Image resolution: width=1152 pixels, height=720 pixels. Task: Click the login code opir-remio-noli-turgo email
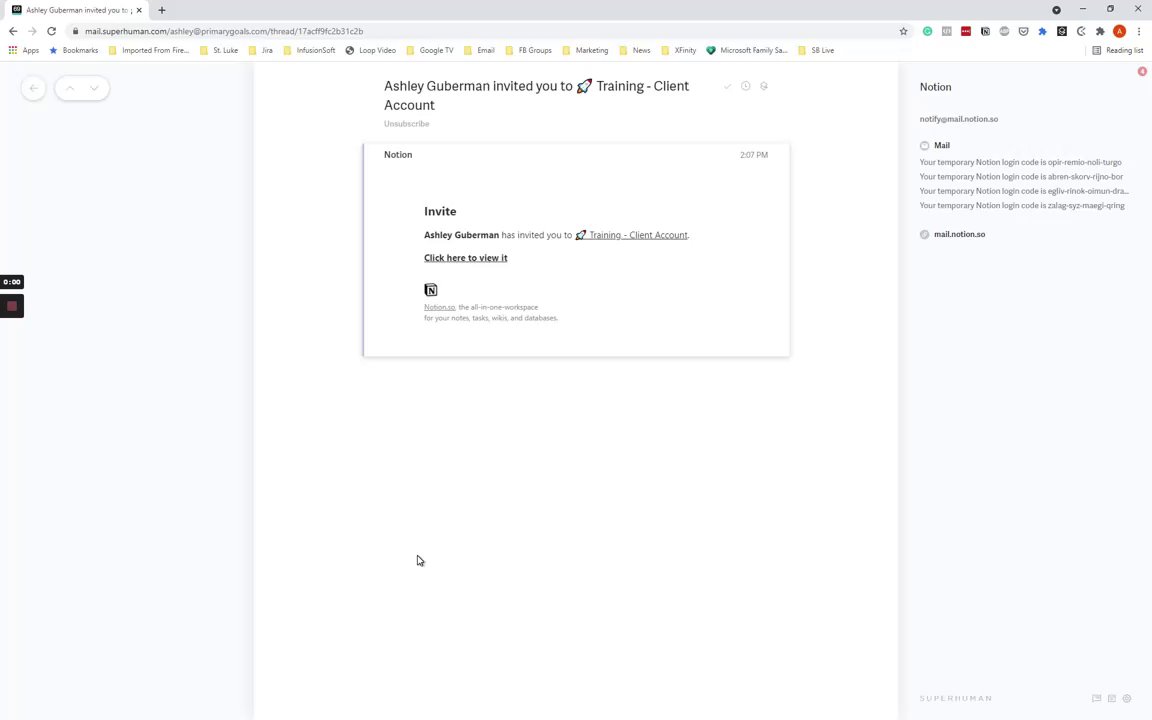click(1020, 162)
